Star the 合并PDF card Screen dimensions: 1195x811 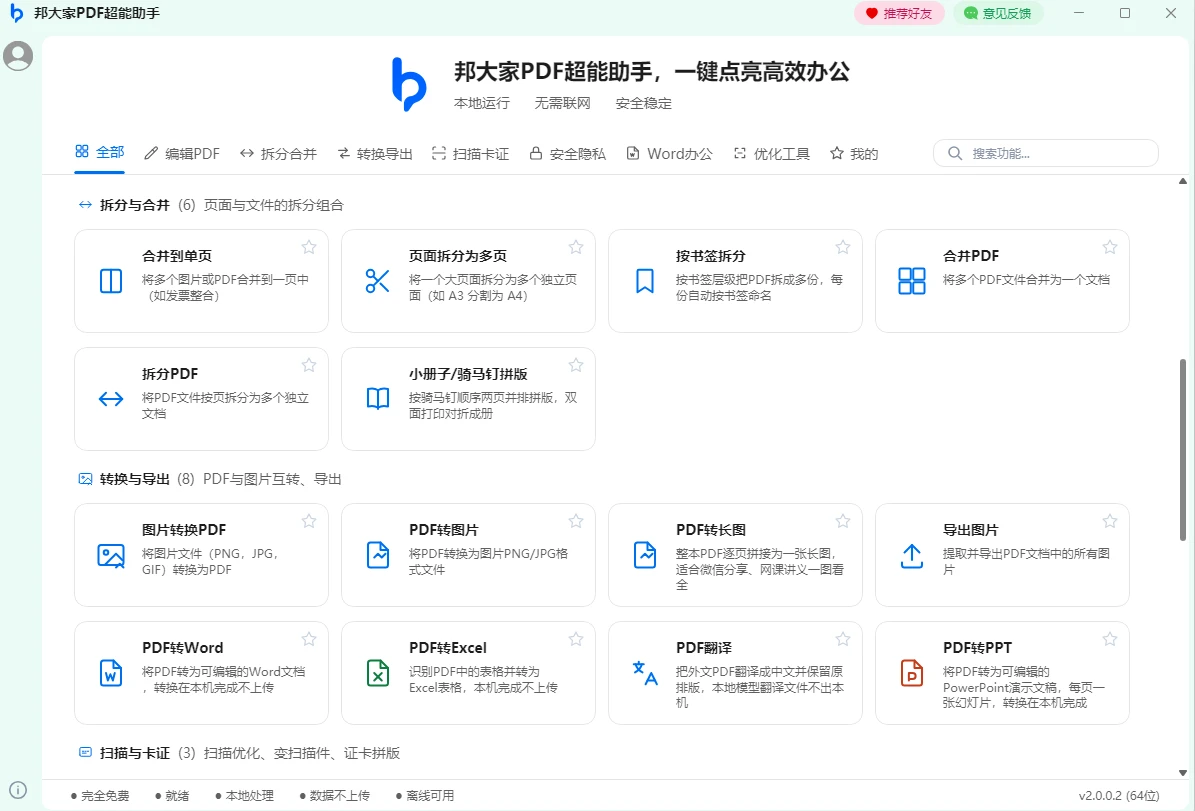(x=1110, y=247)
